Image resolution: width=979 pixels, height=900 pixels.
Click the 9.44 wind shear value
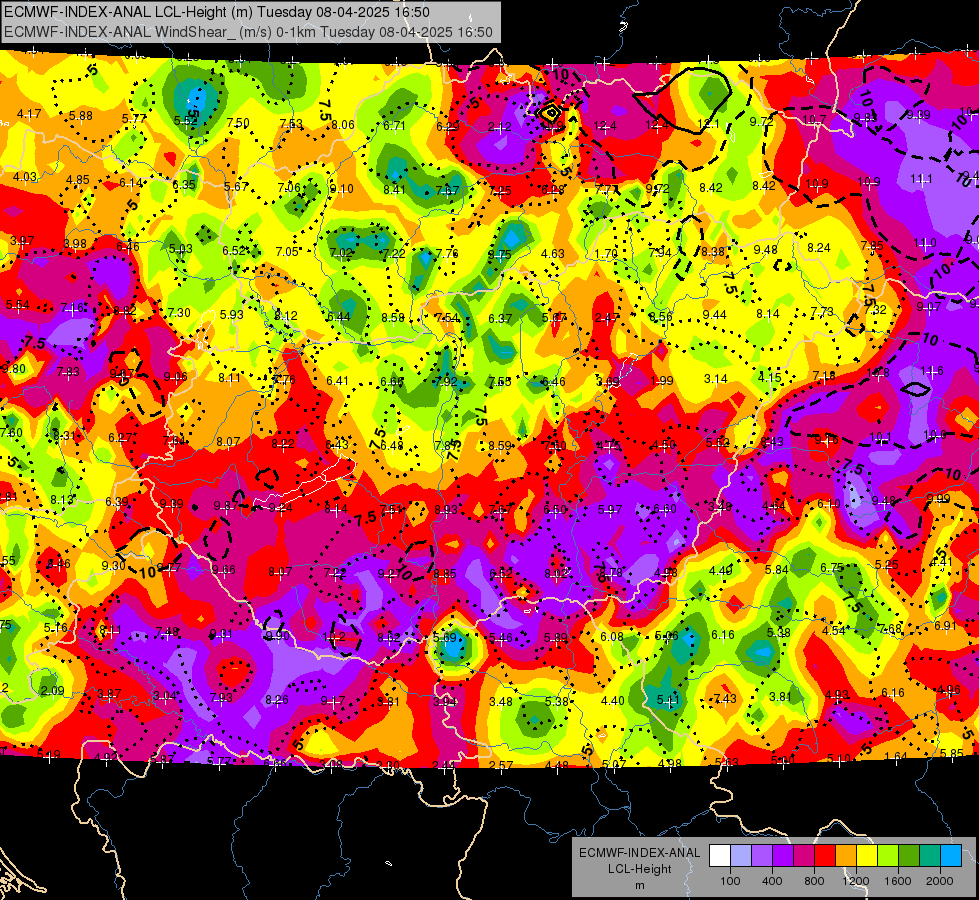(x=714, y=314)
